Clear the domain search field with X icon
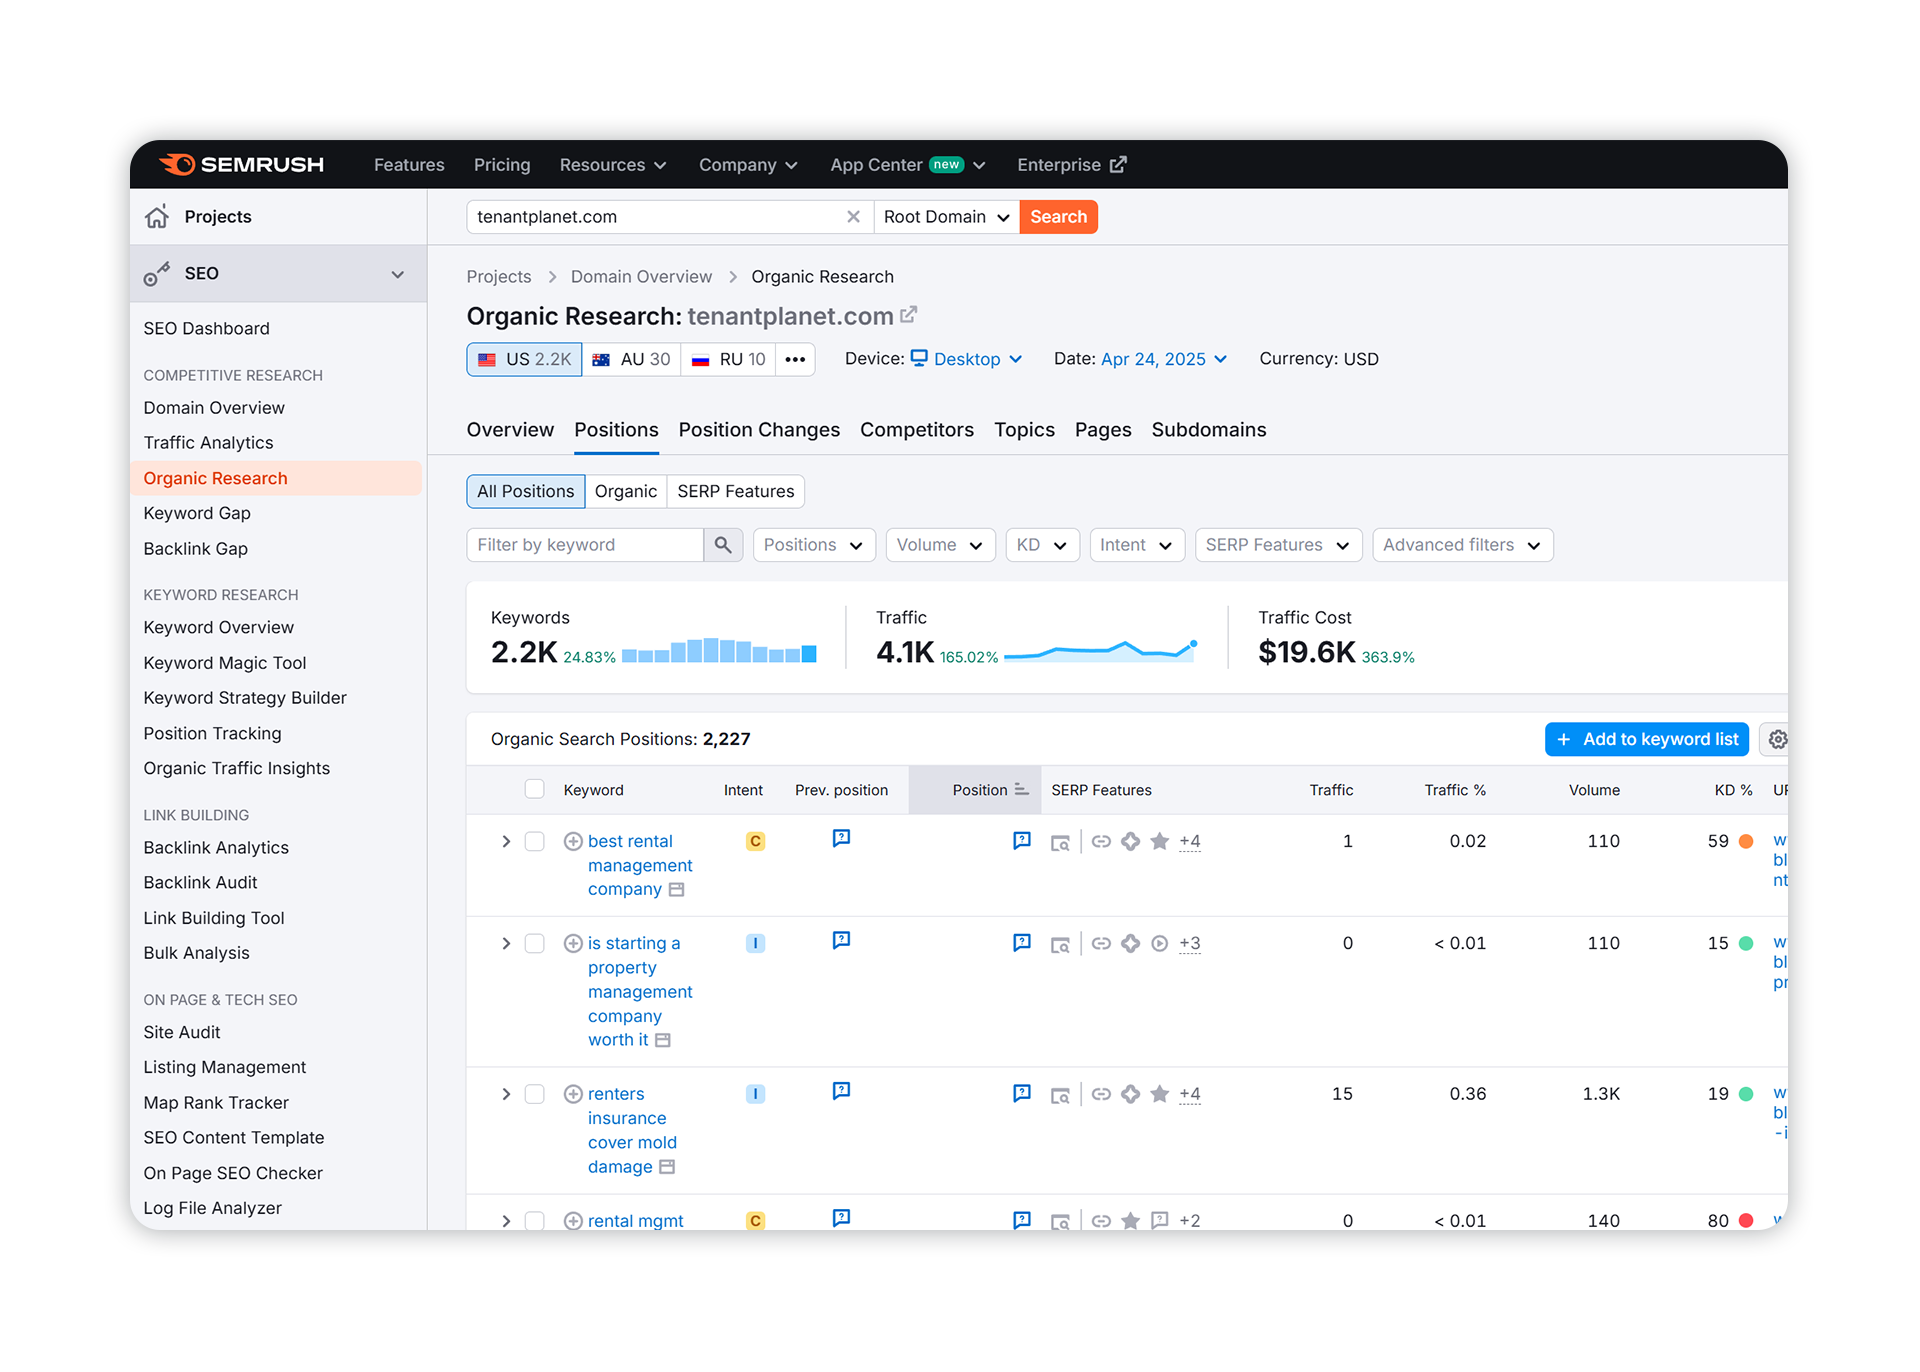 point(853,217)
